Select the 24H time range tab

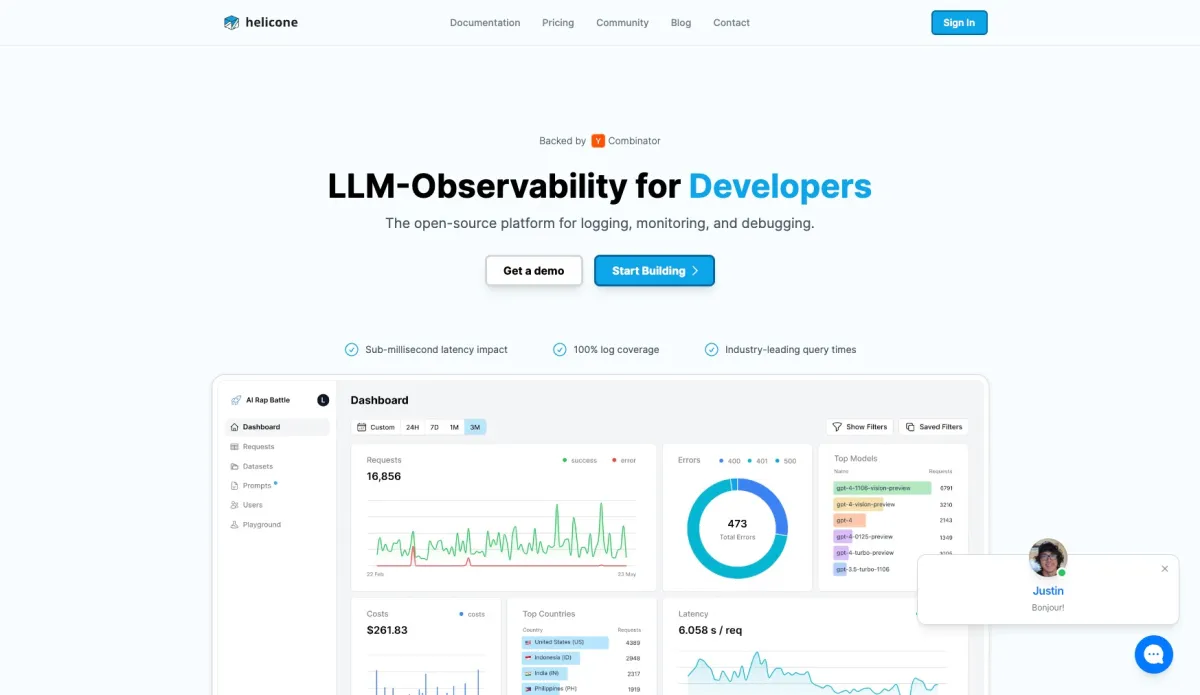(x=412, y=427)
